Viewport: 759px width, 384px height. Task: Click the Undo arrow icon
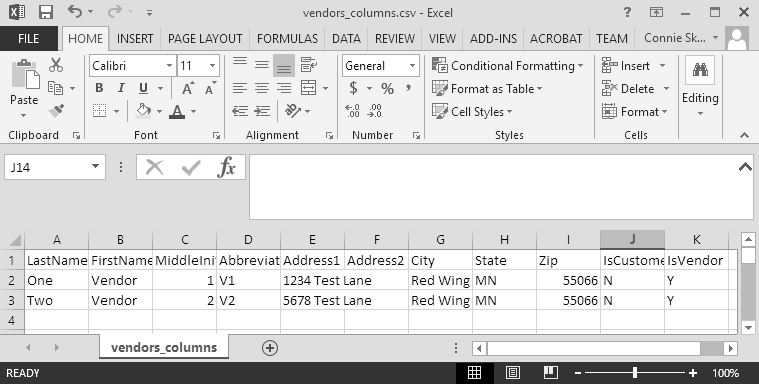[75, 11]
